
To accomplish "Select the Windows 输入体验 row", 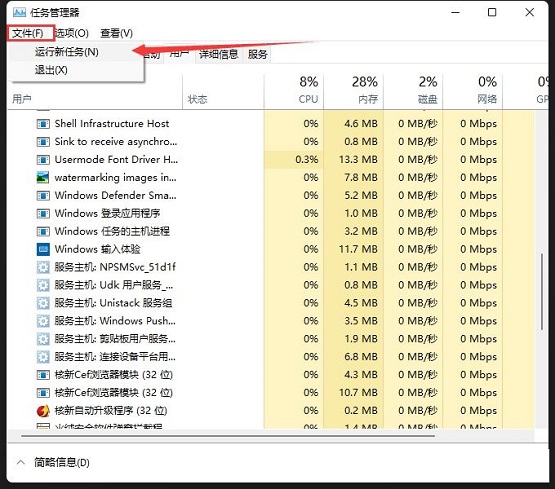I will pyautogui.click(x=271, y=249).
